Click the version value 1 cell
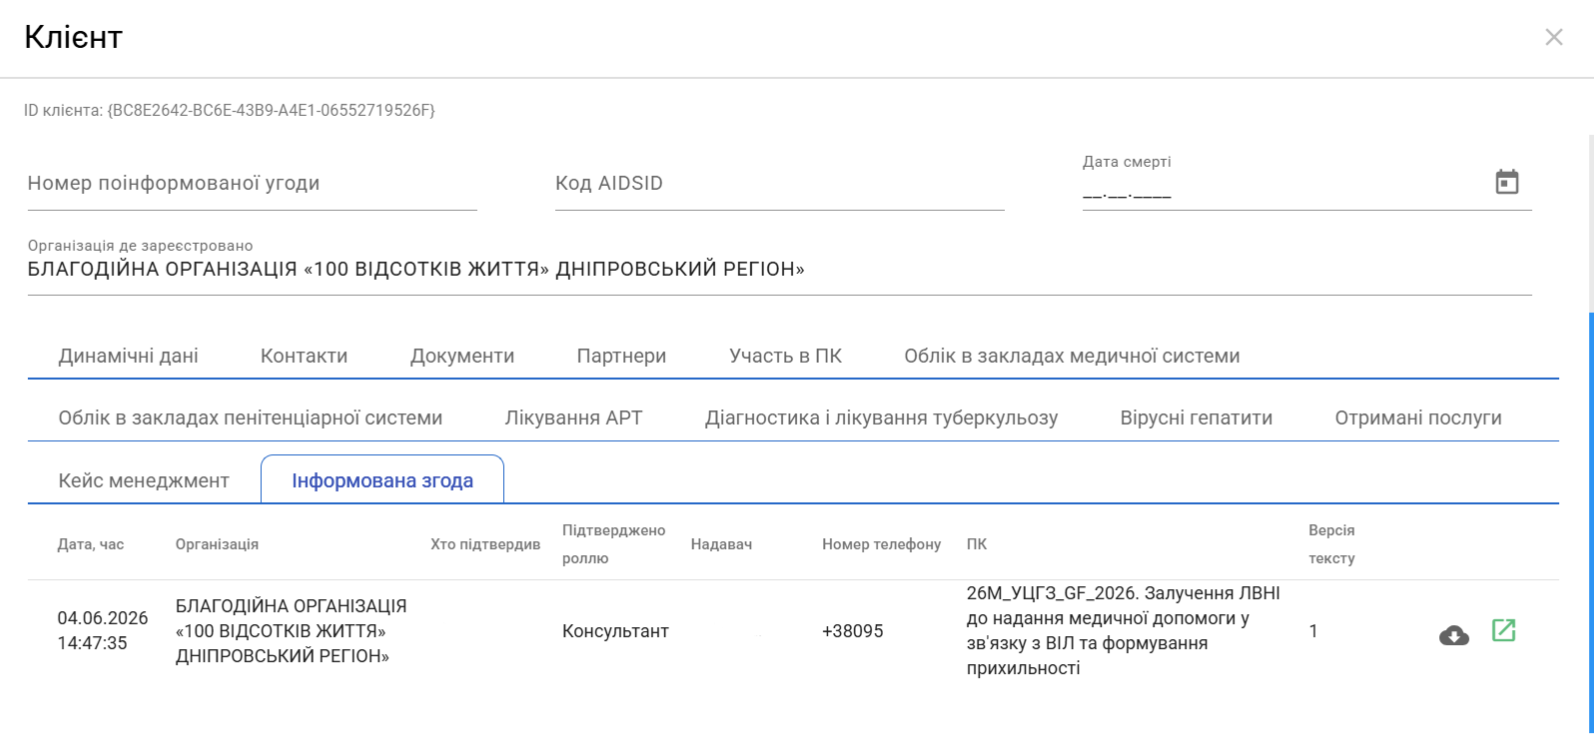The width and height of the screenshot is (1594, 743). coord(1313,631)
